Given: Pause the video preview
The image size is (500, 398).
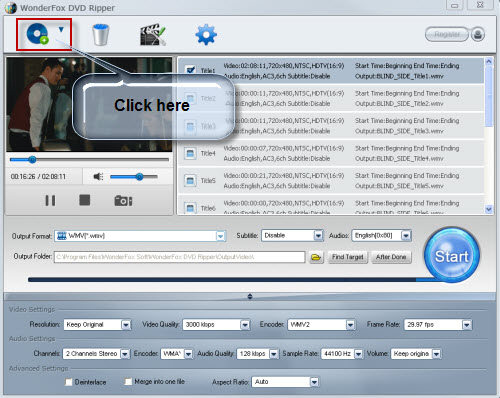Looking at the screenshot, I should tap(50, 200).
